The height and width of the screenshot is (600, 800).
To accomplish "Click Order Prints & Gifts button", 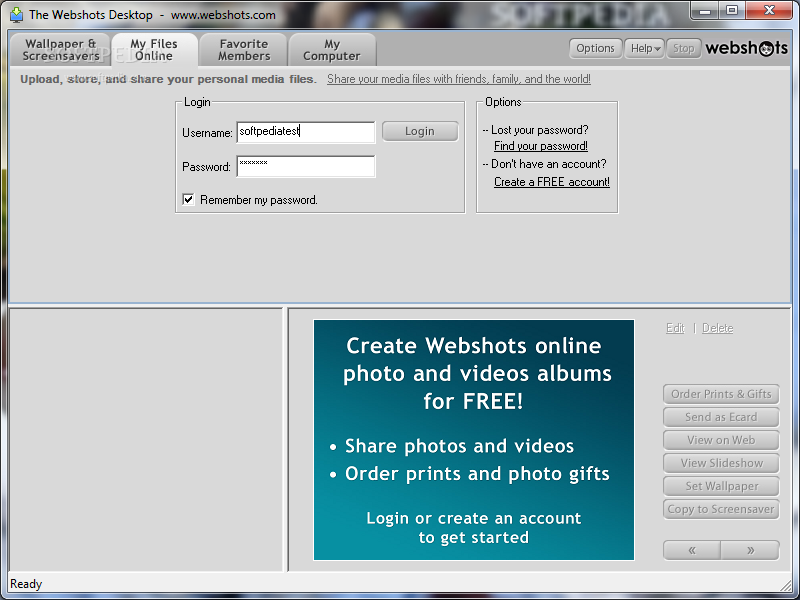I will [x=721, y=394].
